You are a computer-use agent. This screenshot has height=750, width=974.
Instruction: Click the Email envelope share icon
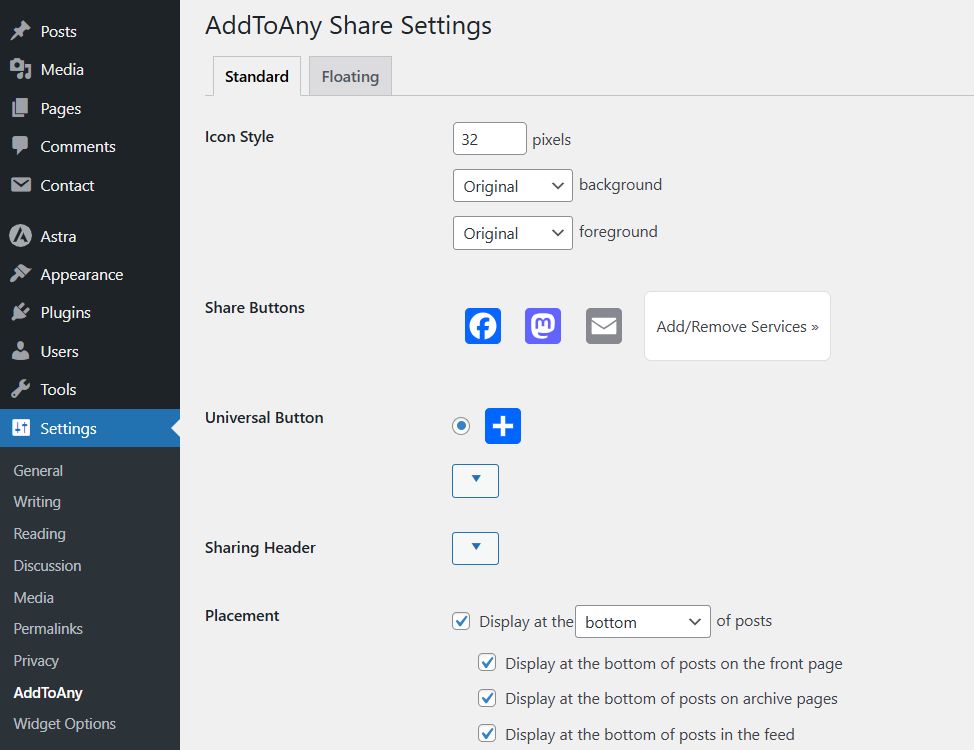(x=604, y=326)
